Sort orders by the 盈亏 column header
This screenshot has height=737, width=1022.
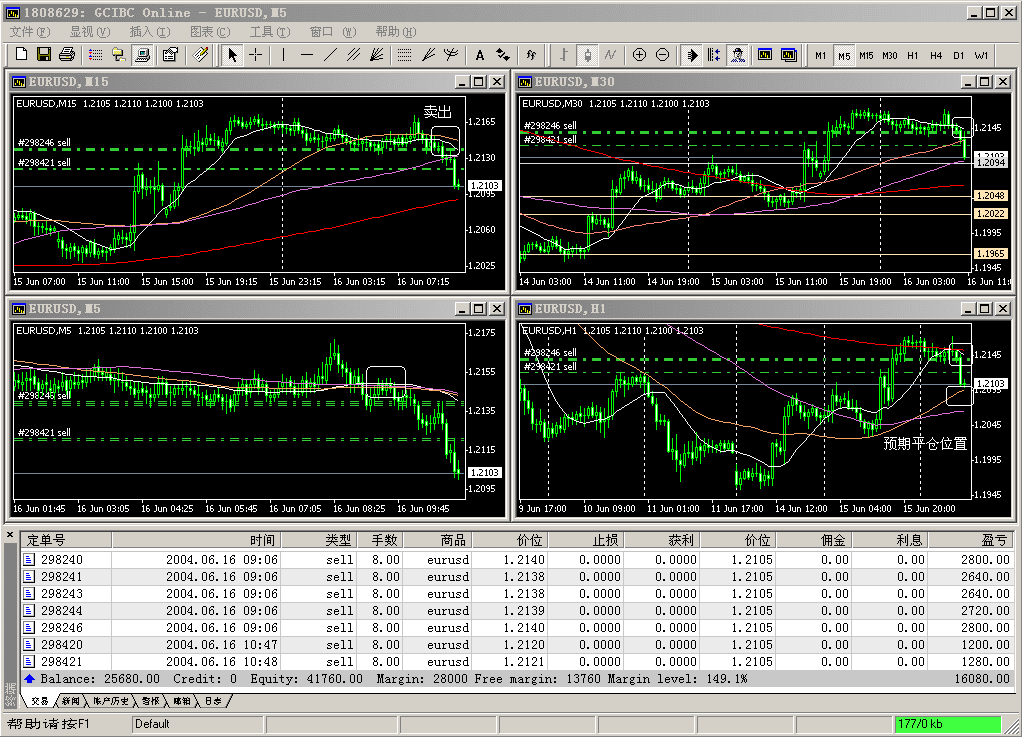coord(993,540)
